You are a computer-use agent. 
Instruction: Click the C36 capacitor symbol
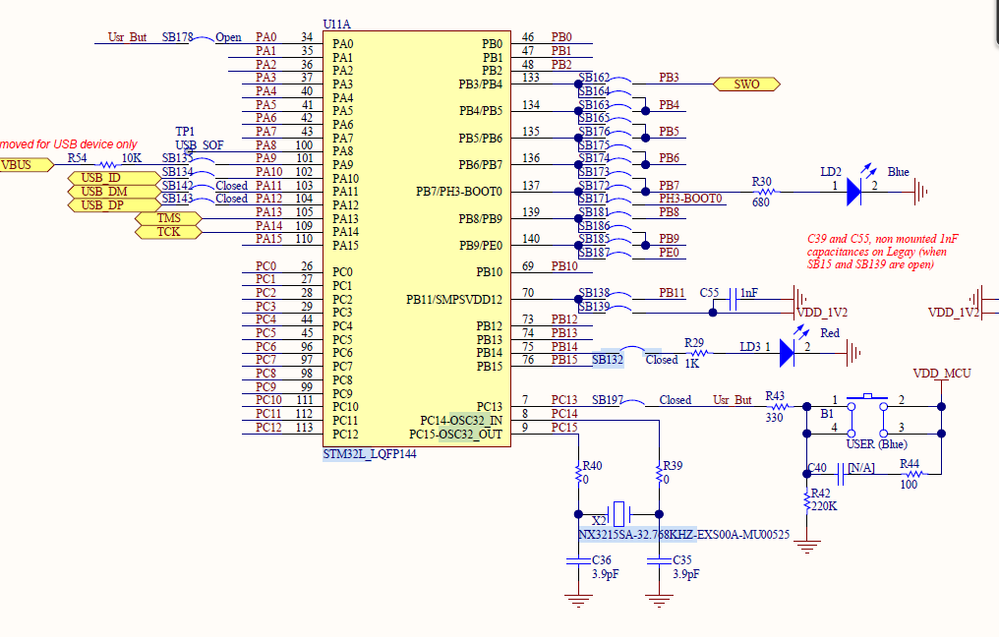coord(578,561)
